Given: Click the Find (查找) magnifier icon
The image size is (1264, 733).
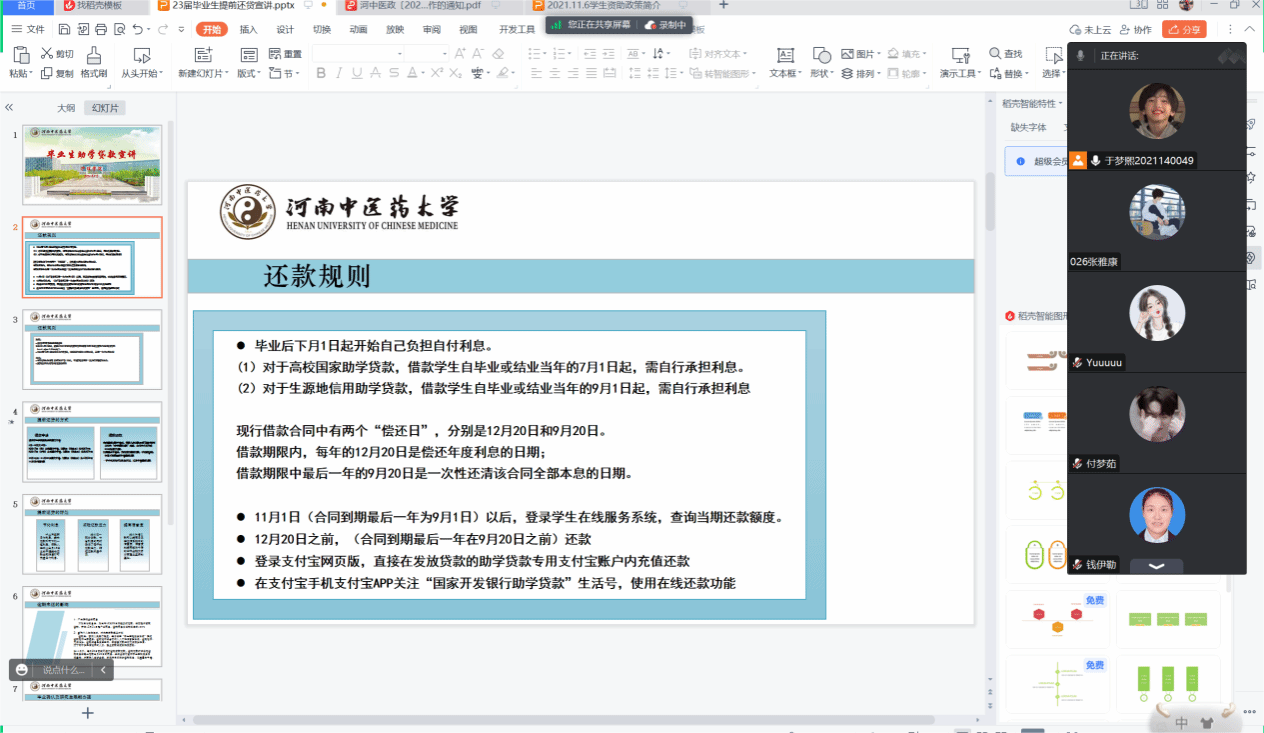Looking at the screenshot, I should [995, 54].
